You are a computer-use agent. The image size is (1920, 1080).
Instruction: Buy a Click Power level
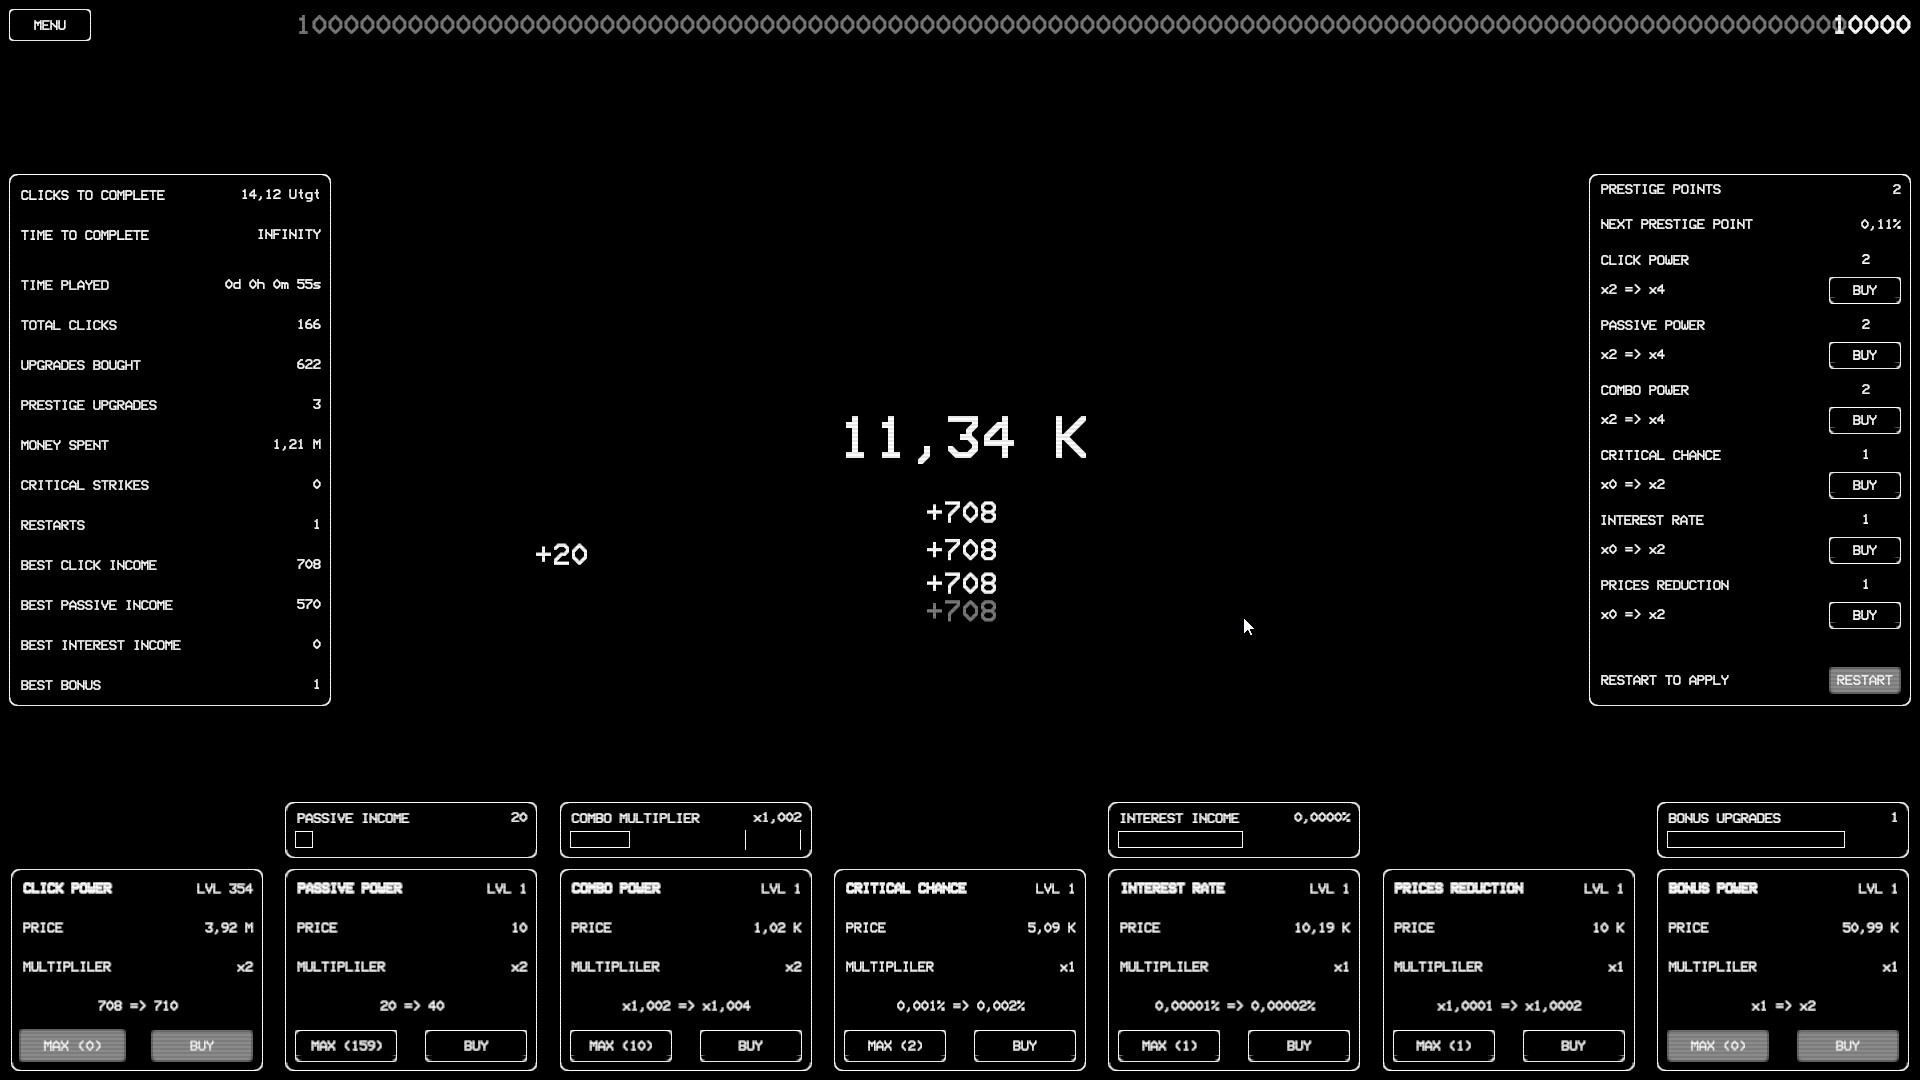click(x=201, y=1046)
